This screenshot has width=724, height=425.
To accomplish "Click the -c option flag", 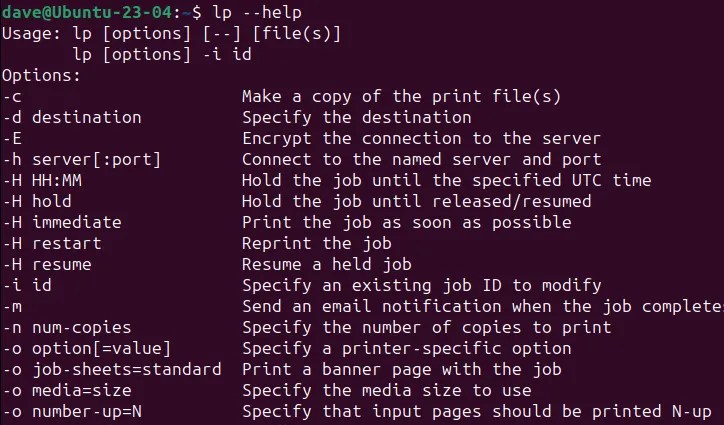I will click(12, 96).
